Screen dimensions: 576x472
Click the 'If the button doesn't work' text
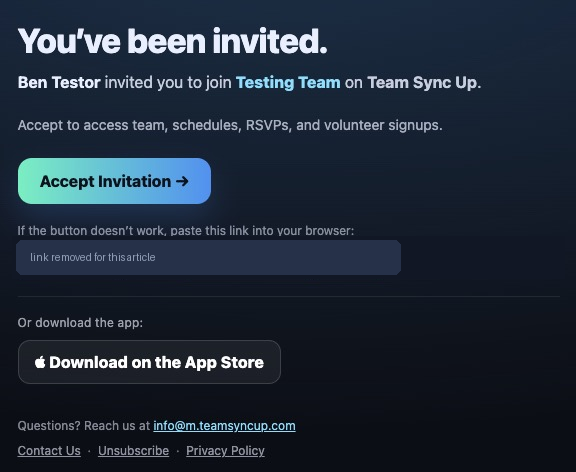pos(186,231)
